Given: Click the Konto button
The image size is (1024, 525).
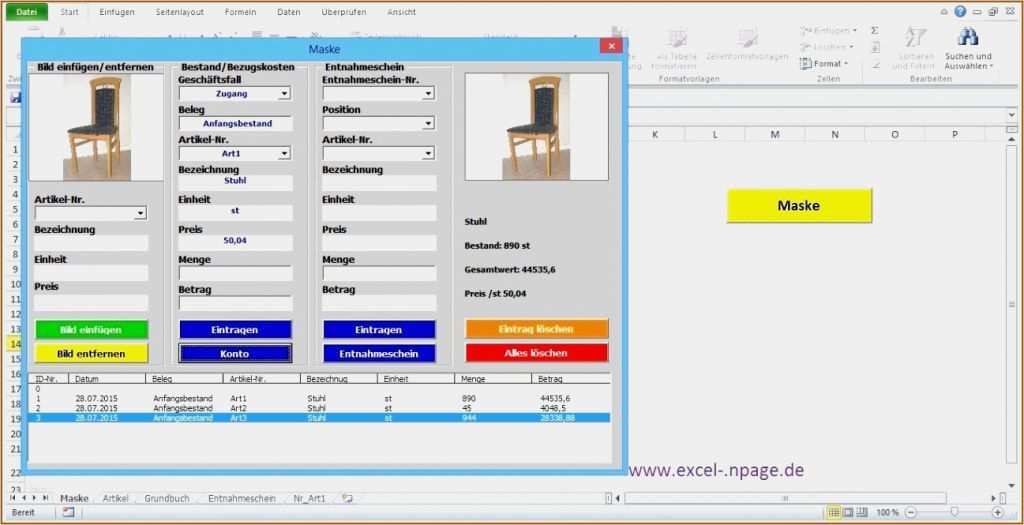Looking at the screenshot, I should [x=235, y=353].
